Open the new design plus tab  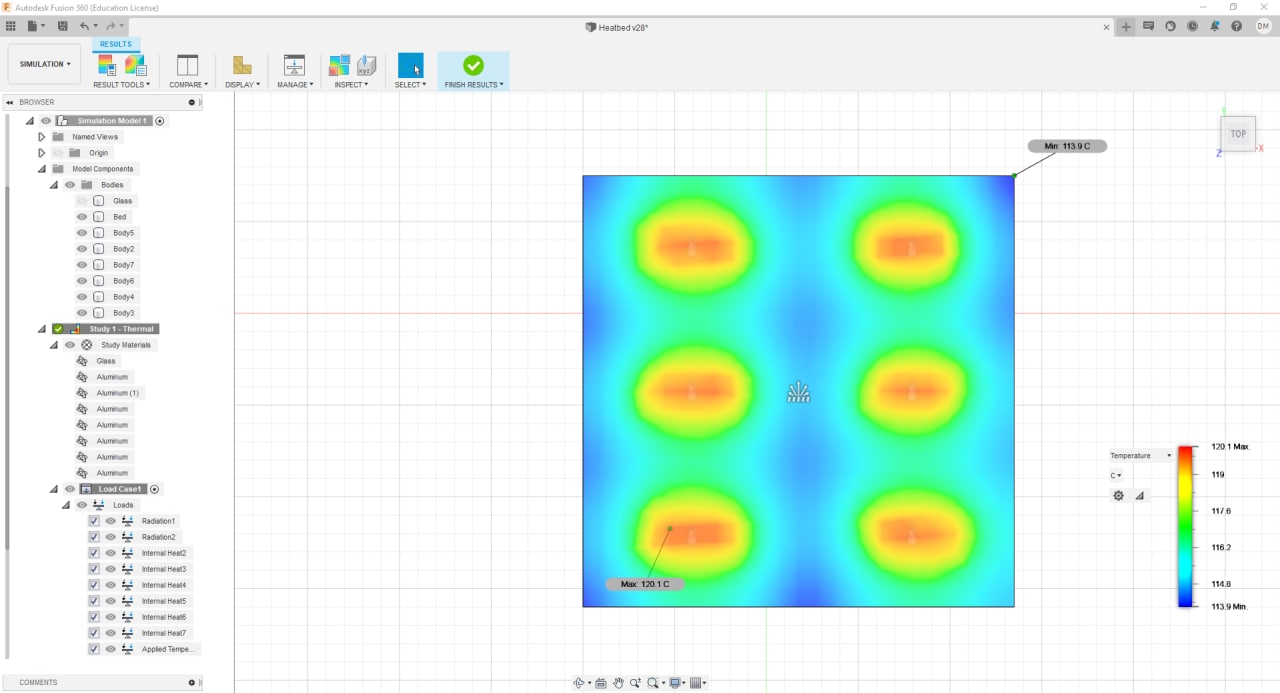(x=1126, y=27)
